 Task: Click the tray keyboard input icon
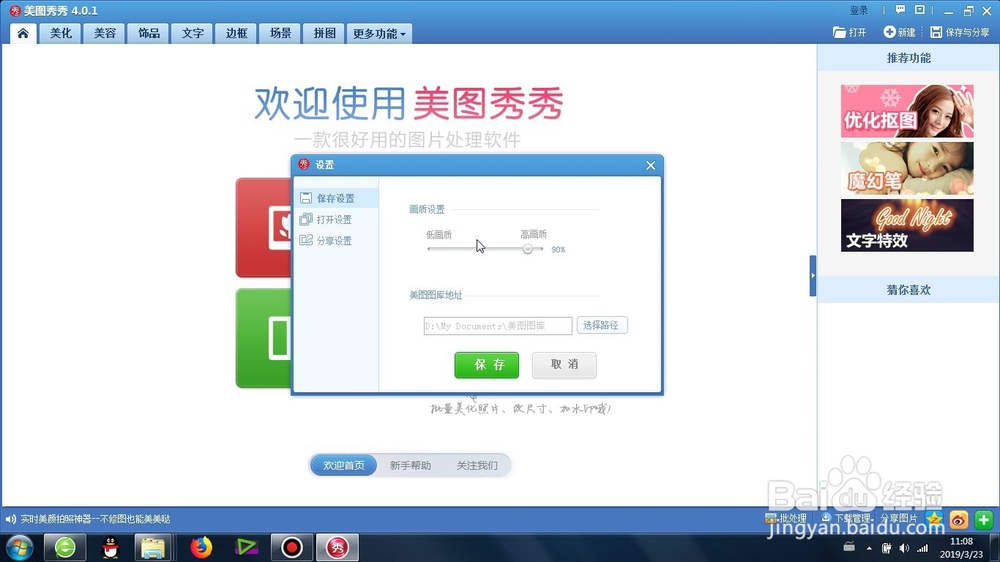click(849, 547)
